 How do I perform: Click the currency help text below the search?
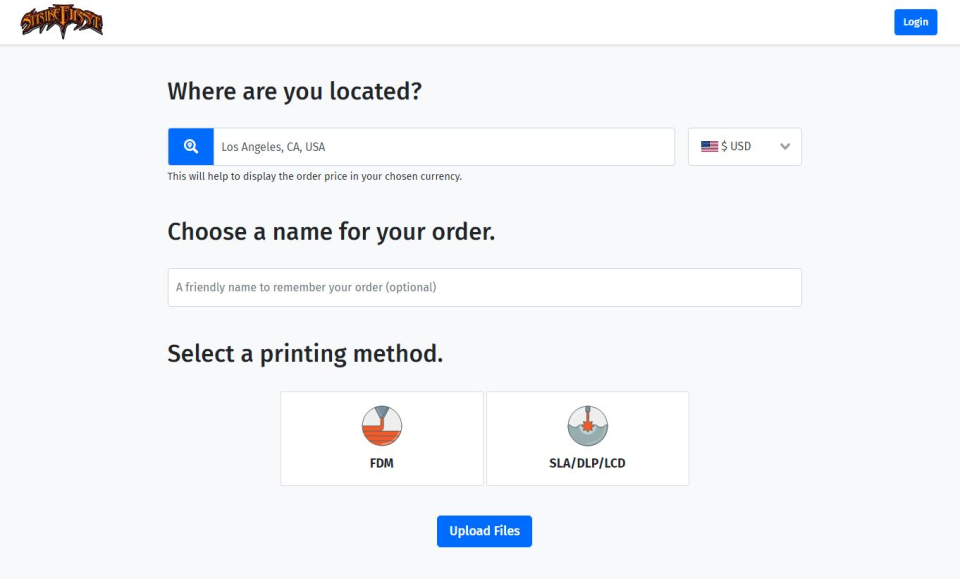pyautogui.click(x=314, y=176)
